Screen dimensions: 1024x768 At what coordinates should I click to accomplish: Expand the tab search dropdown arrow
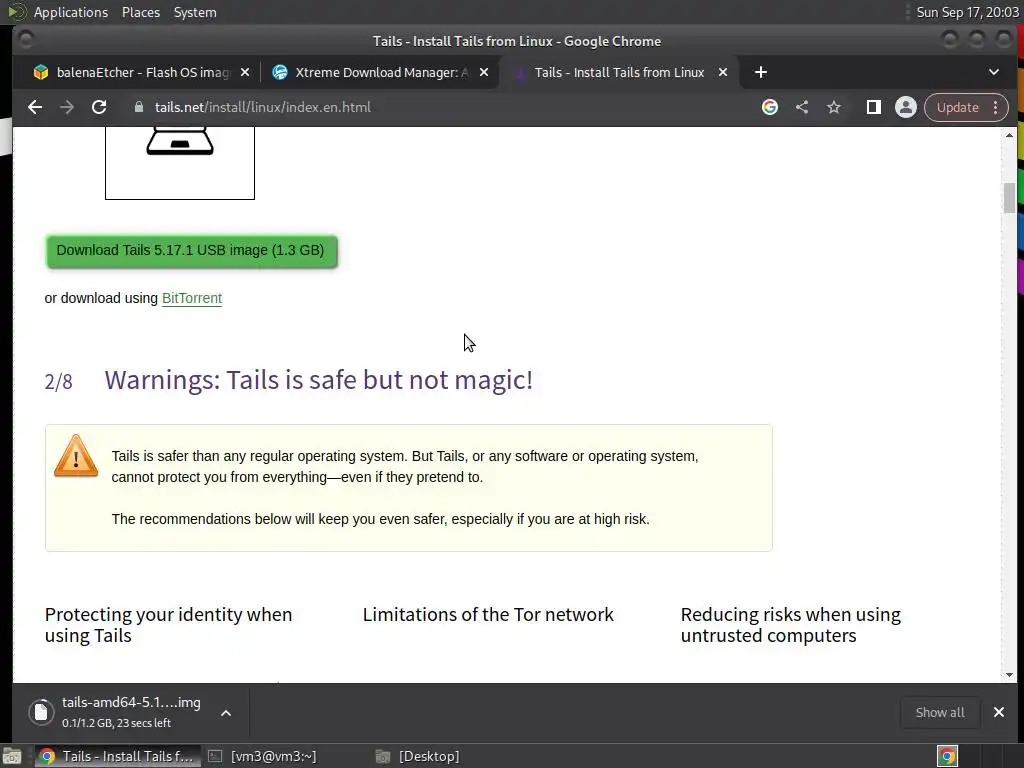(x=994, y=72)
